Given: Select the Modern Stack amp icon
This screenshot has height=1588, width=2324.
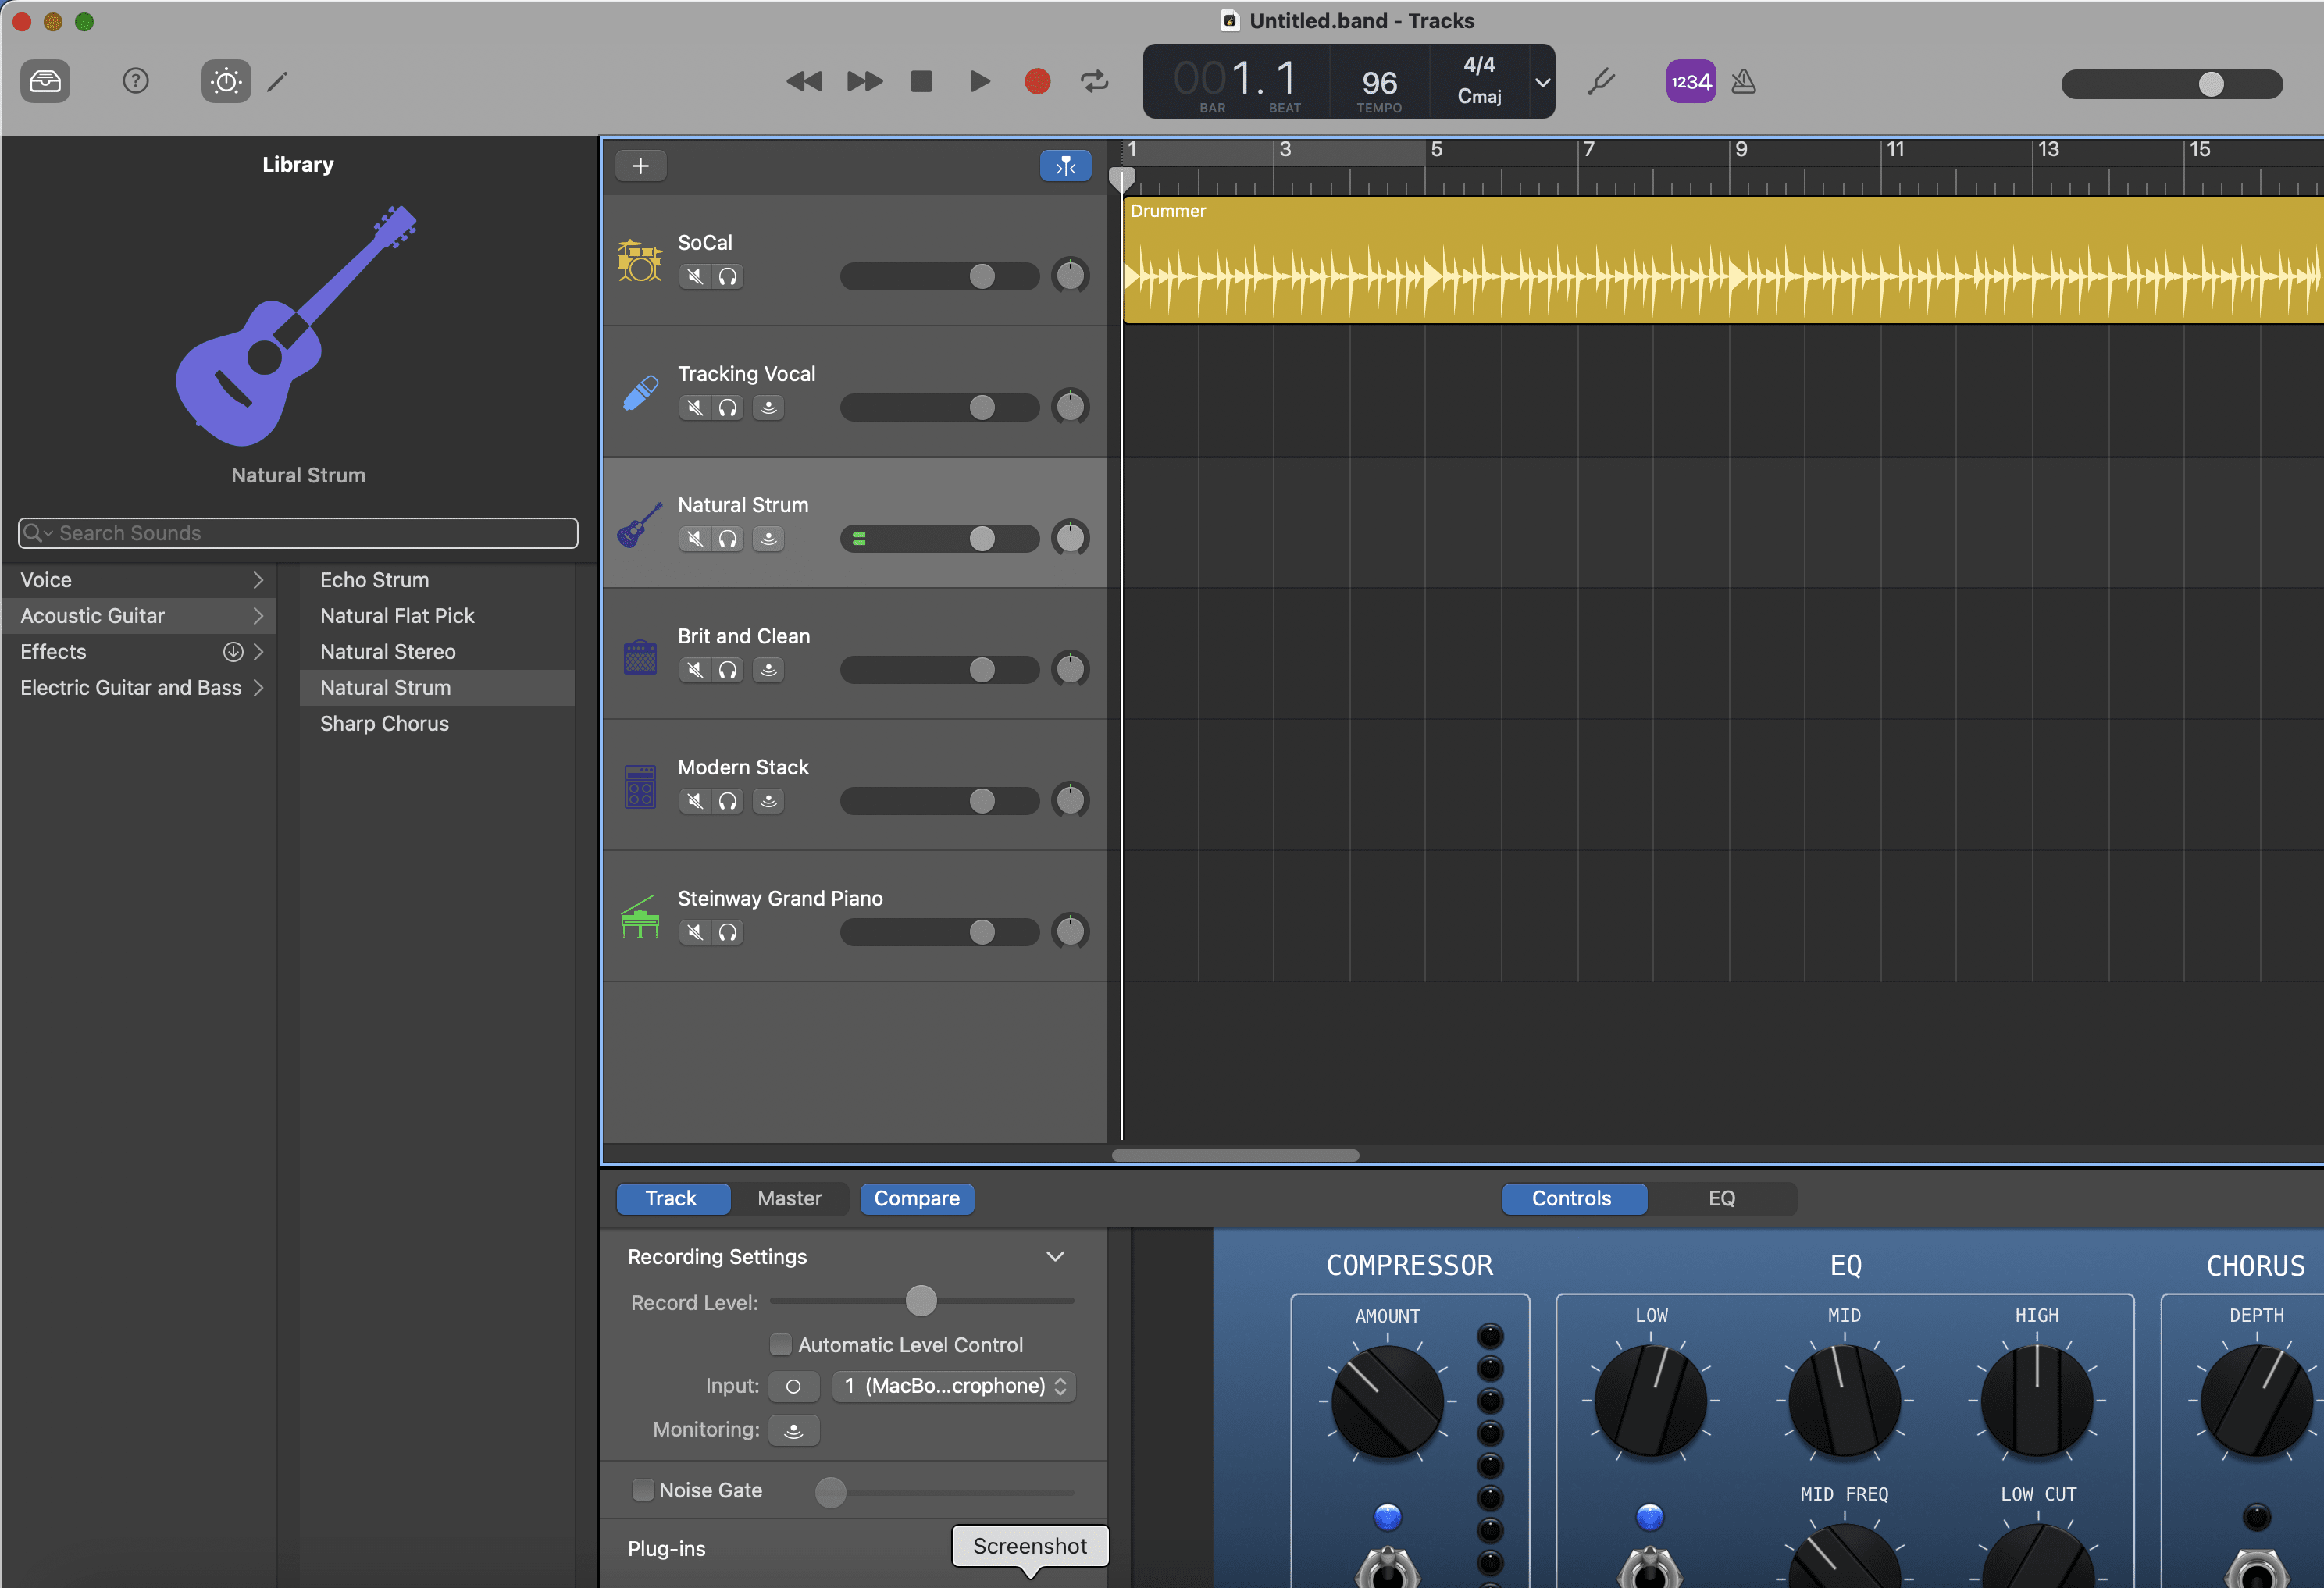Looking at the screenshot, I should tap(640, 786).
